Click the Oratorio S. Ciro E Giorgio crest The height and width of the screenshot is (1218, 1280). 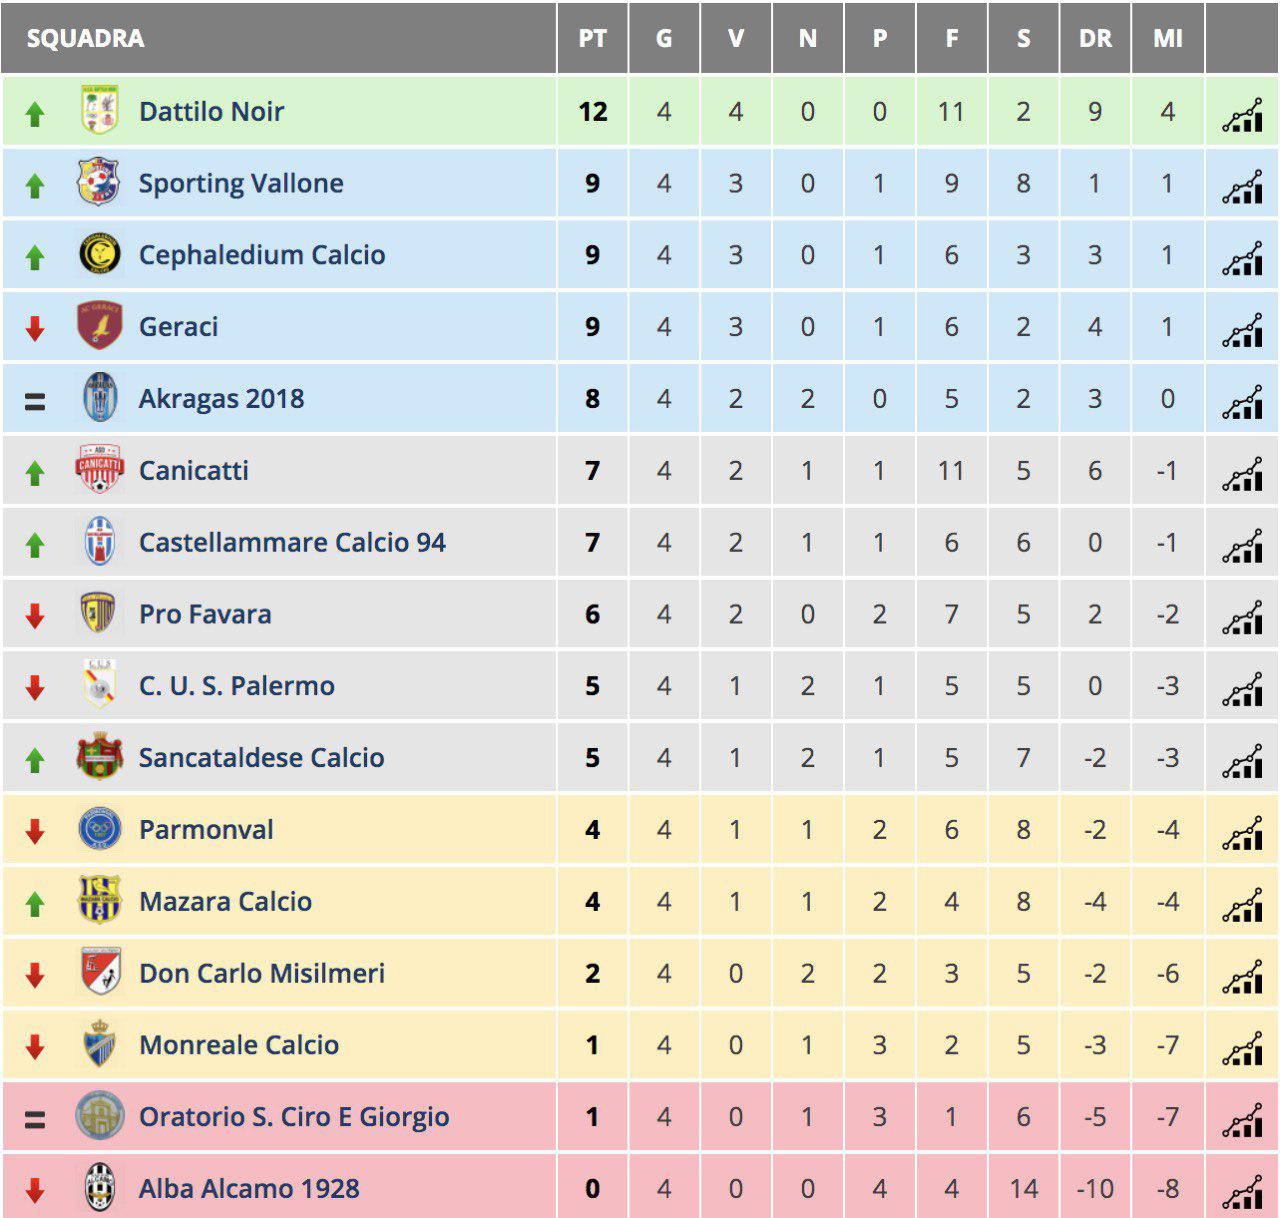pyautogui.click(x=99, y=1116)
